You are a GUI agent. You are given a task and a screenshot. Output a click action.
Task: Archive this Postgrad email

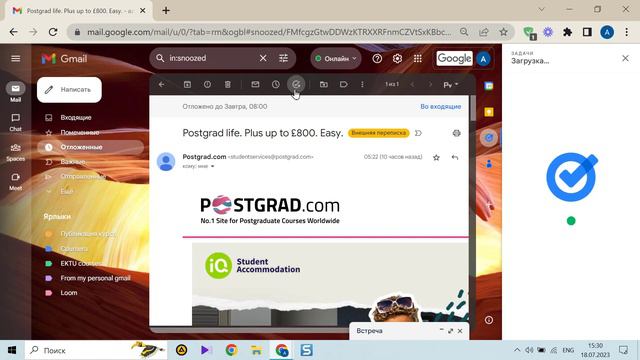pos(187,84)
